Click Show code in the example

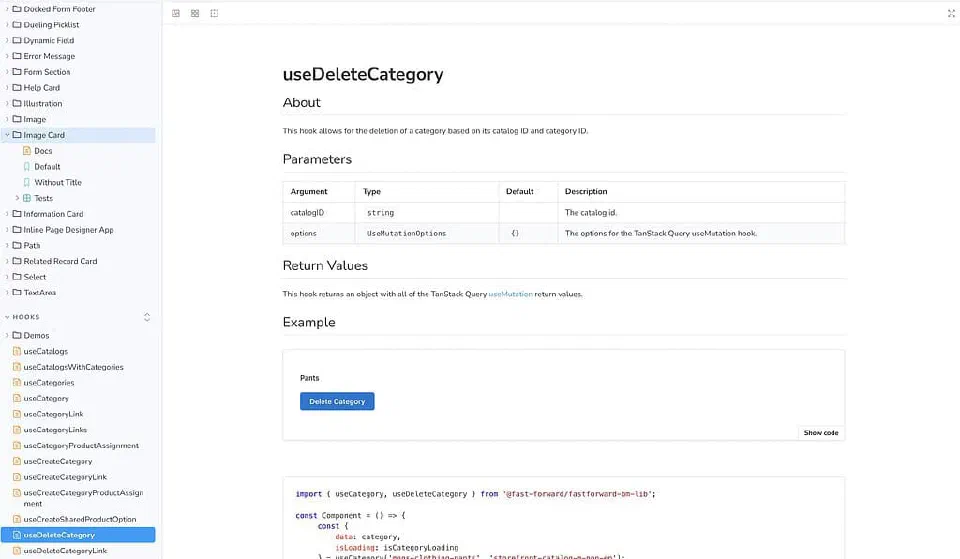820,433
